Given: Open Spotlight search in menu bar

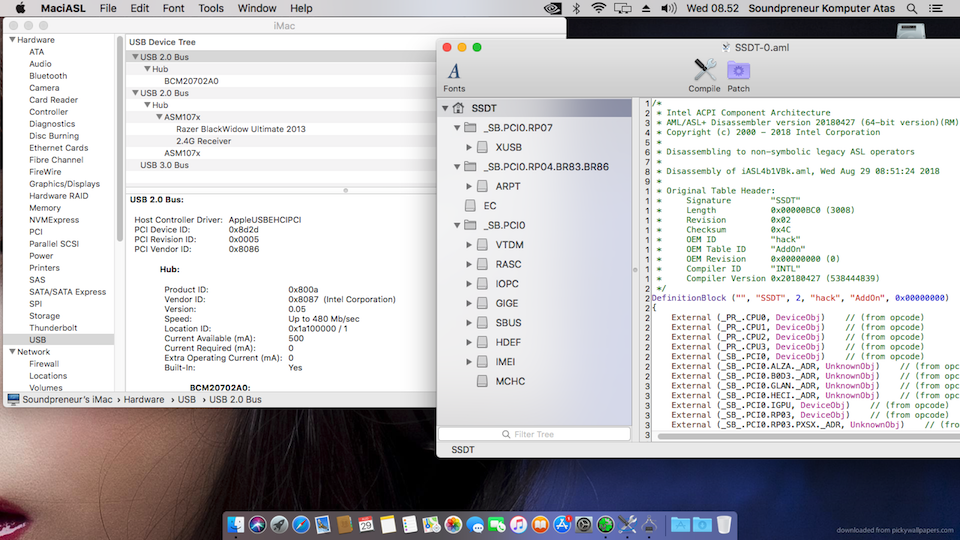Looking at the screenshot, I should 912,9.
